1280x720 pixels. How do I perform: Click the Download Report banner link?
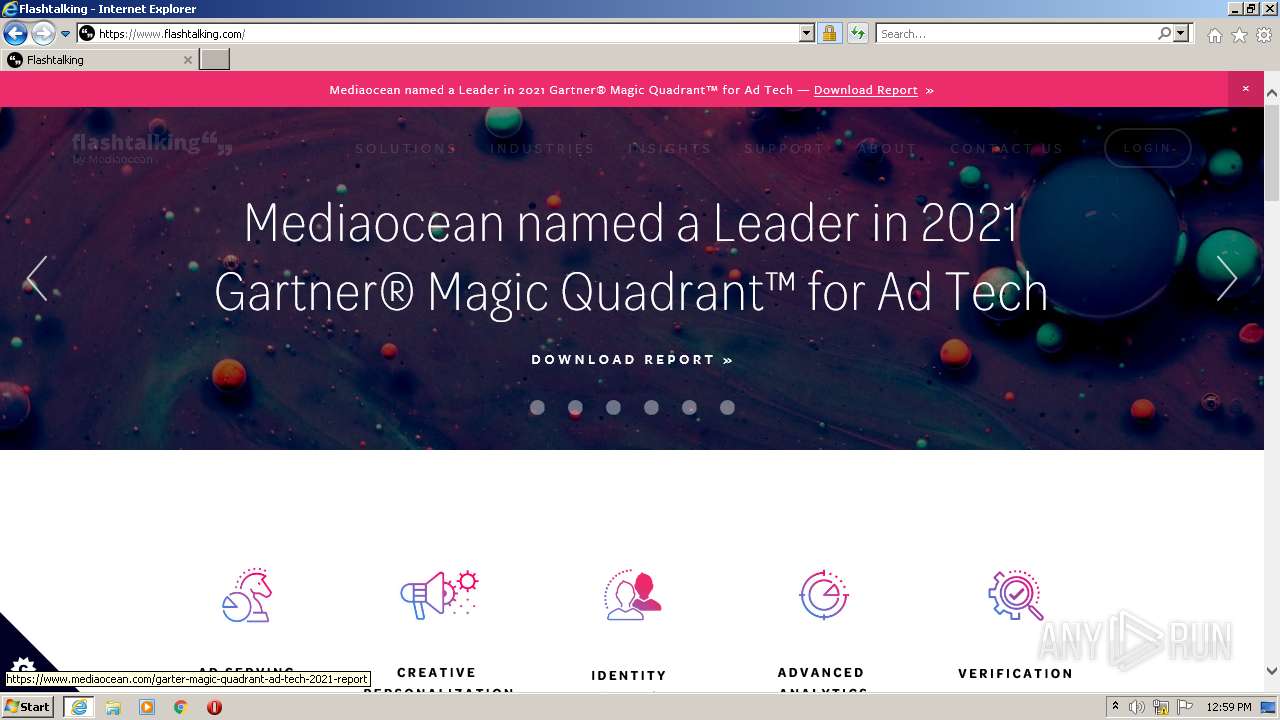pyautogui.click(x=866, y=90)
